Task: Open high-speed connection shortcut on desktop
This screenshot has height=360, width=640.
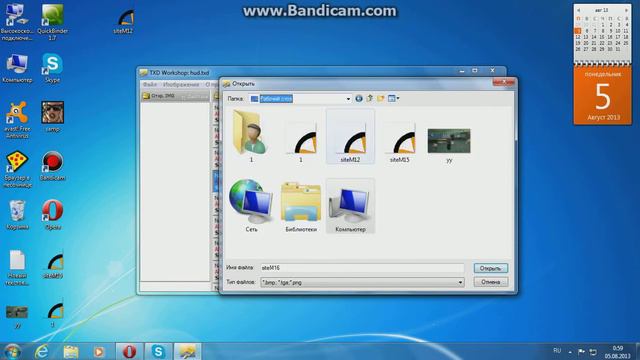Action: 17,22
